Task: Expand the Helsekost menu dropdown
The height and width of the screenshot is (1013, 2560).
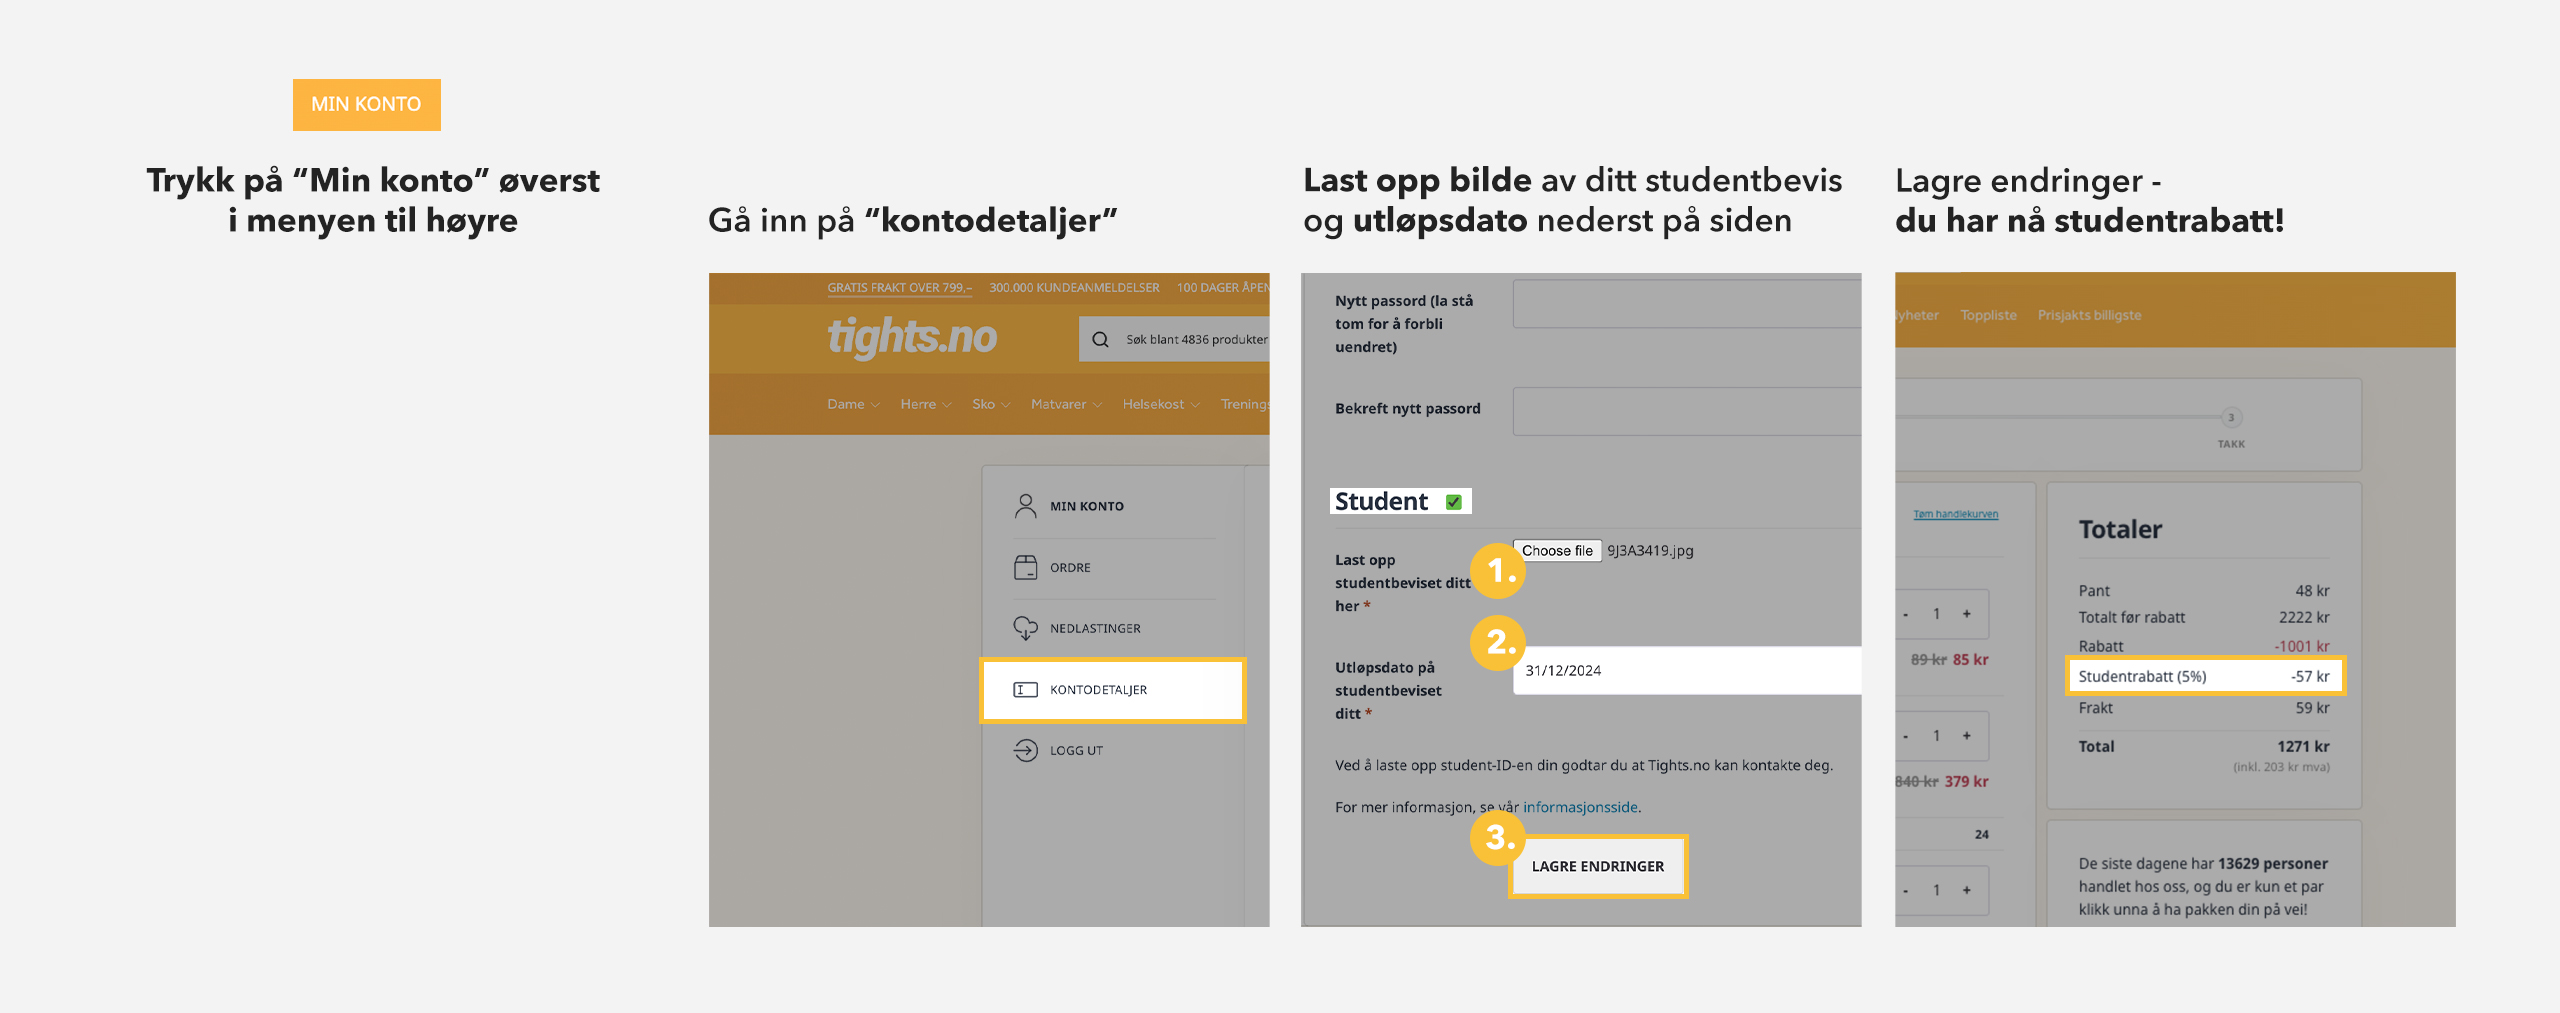Action: (x=1160, y=404)
